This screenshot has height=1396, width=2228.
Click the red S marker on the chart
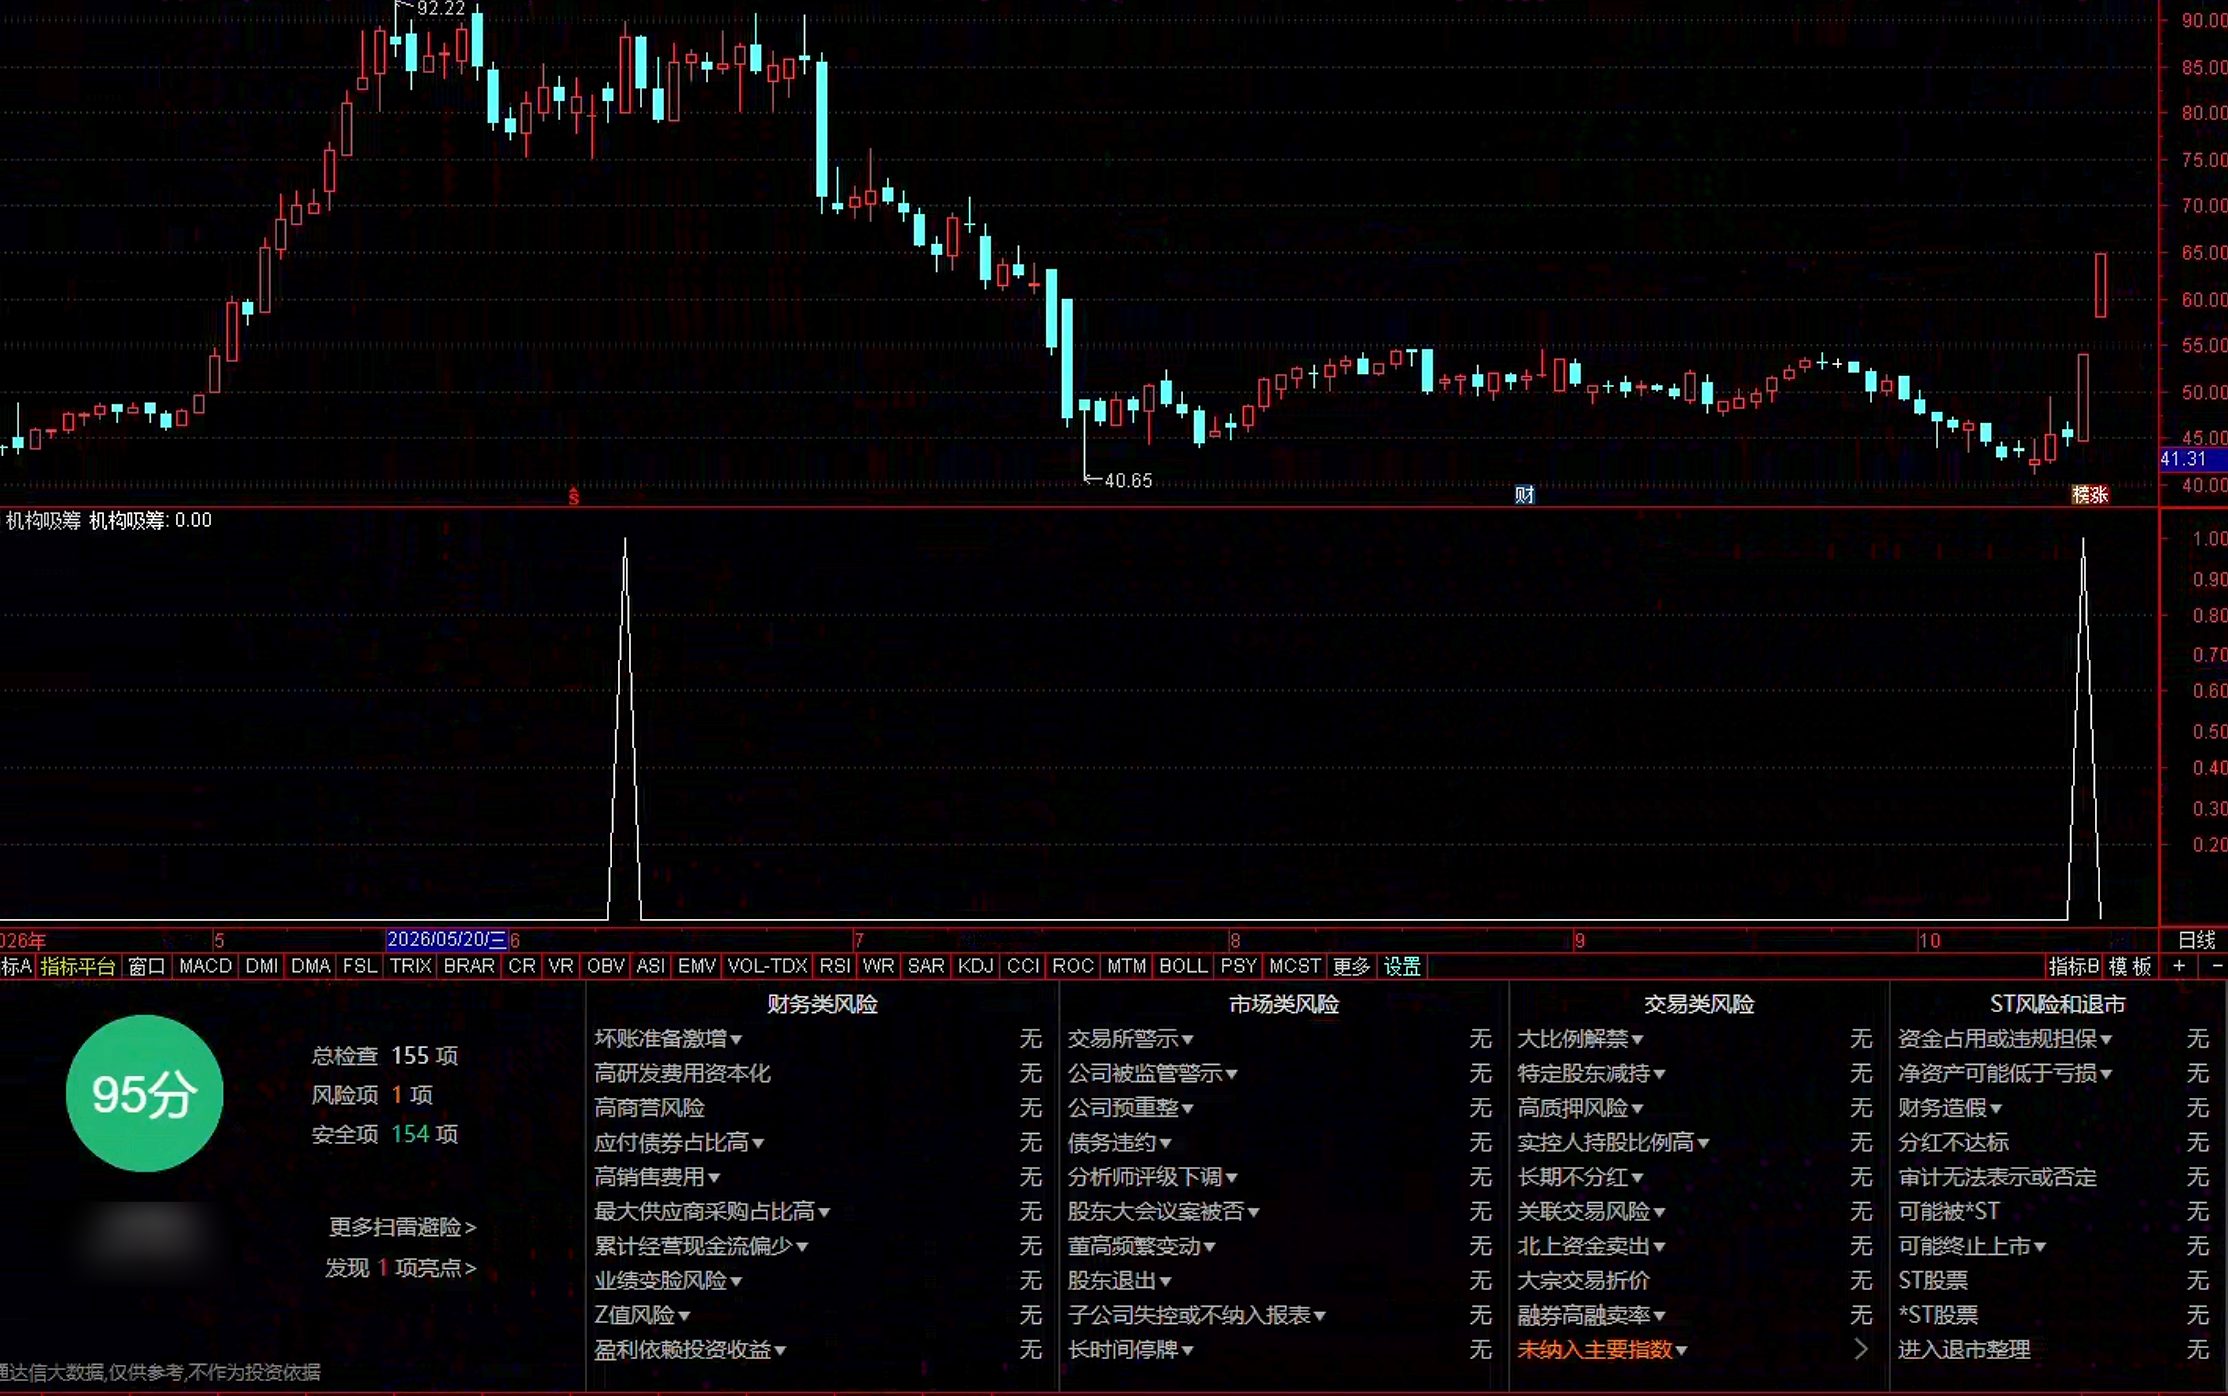[573, 496]
